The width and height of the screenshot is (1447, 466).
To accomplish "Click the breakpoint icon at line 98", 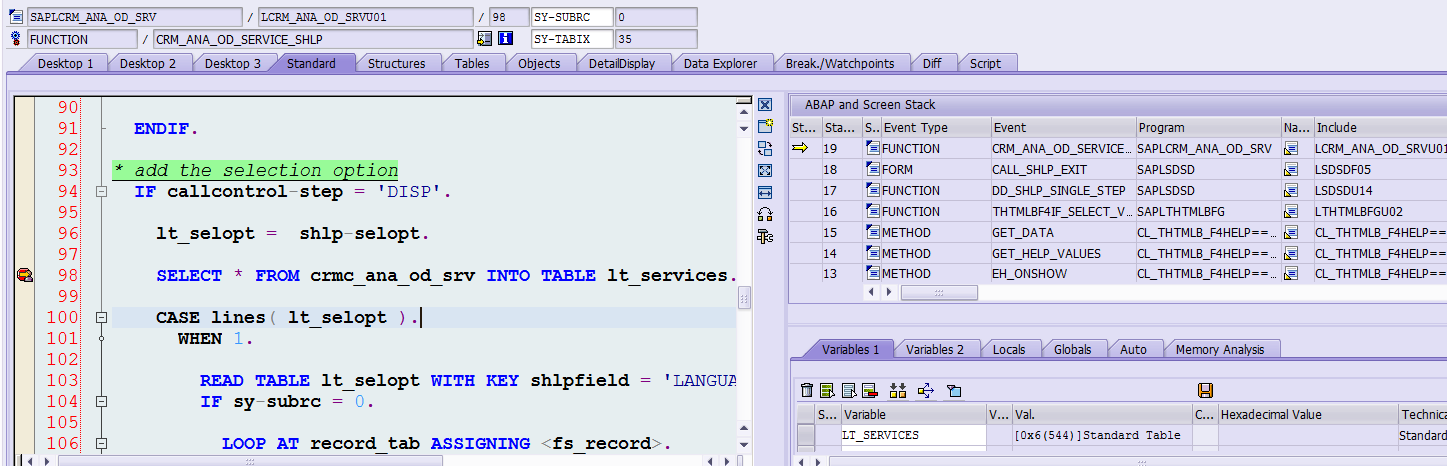I will [24, 275].
